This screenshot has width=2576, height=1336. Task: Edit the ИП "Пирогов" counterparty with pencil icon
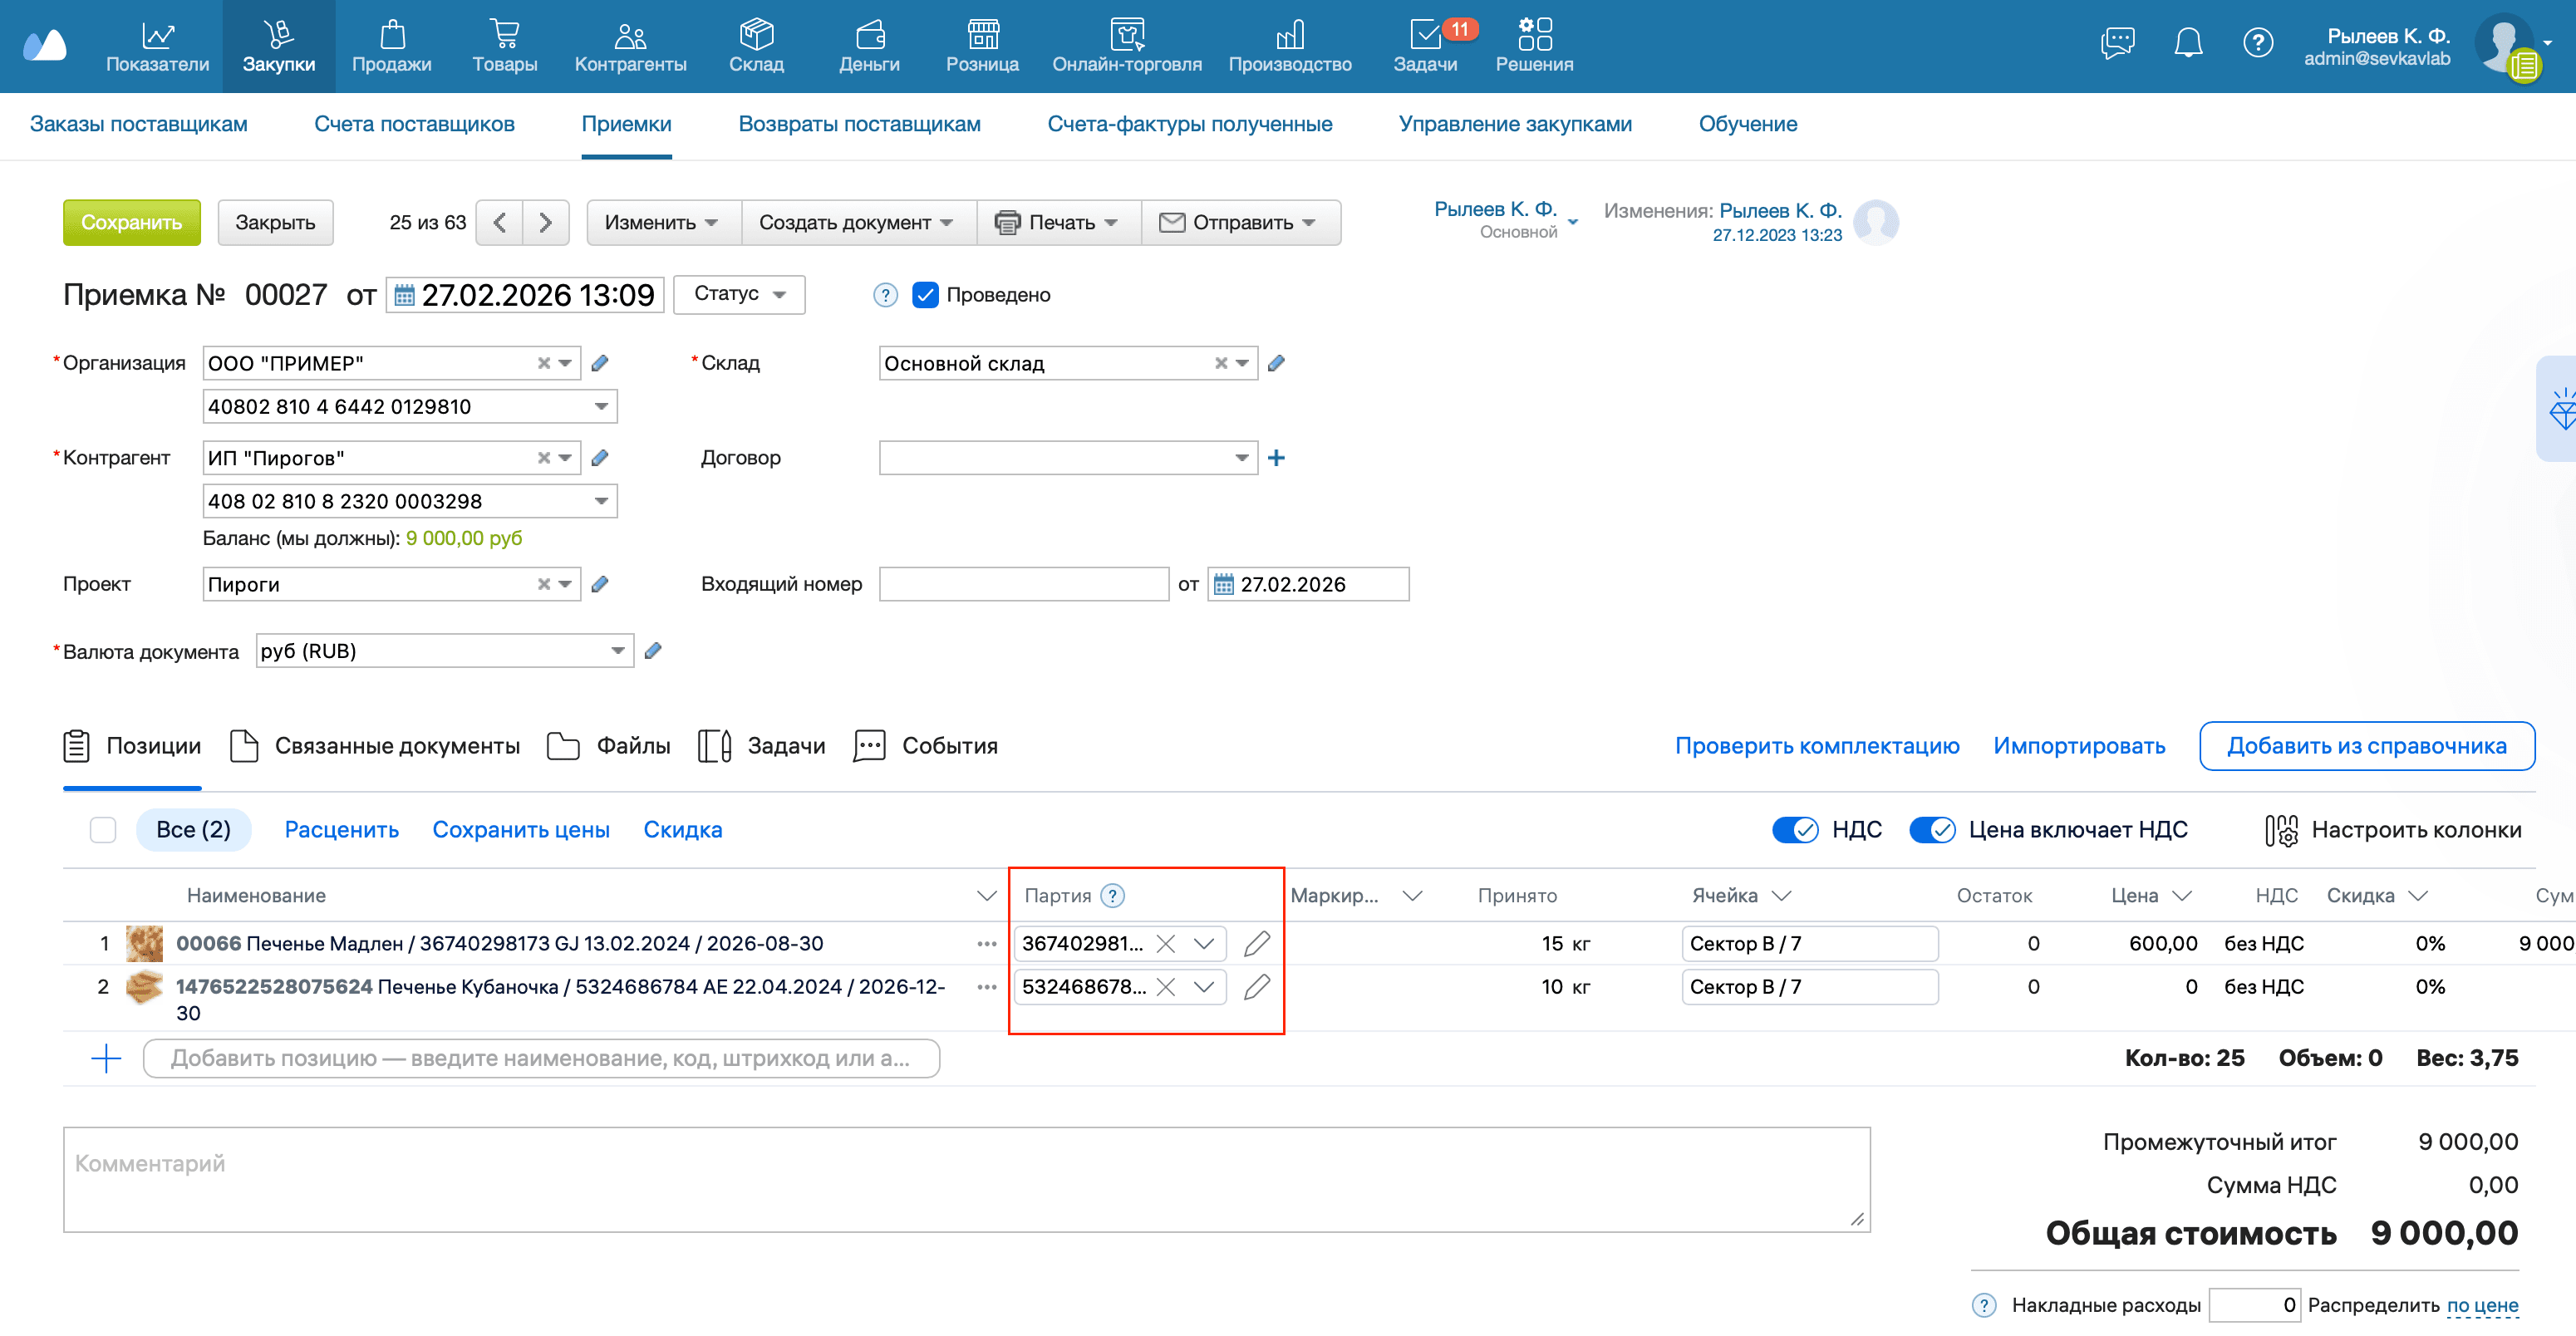[600, 458]
